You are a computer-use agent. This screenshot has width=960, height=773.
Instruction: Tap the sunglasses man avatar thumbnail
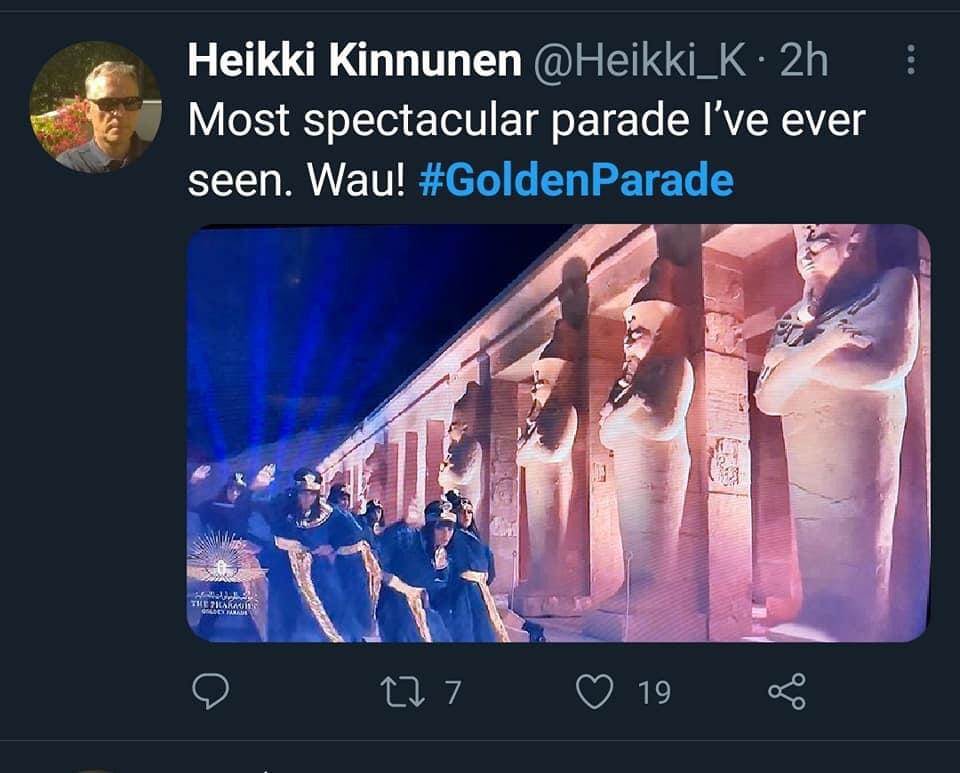96,106
